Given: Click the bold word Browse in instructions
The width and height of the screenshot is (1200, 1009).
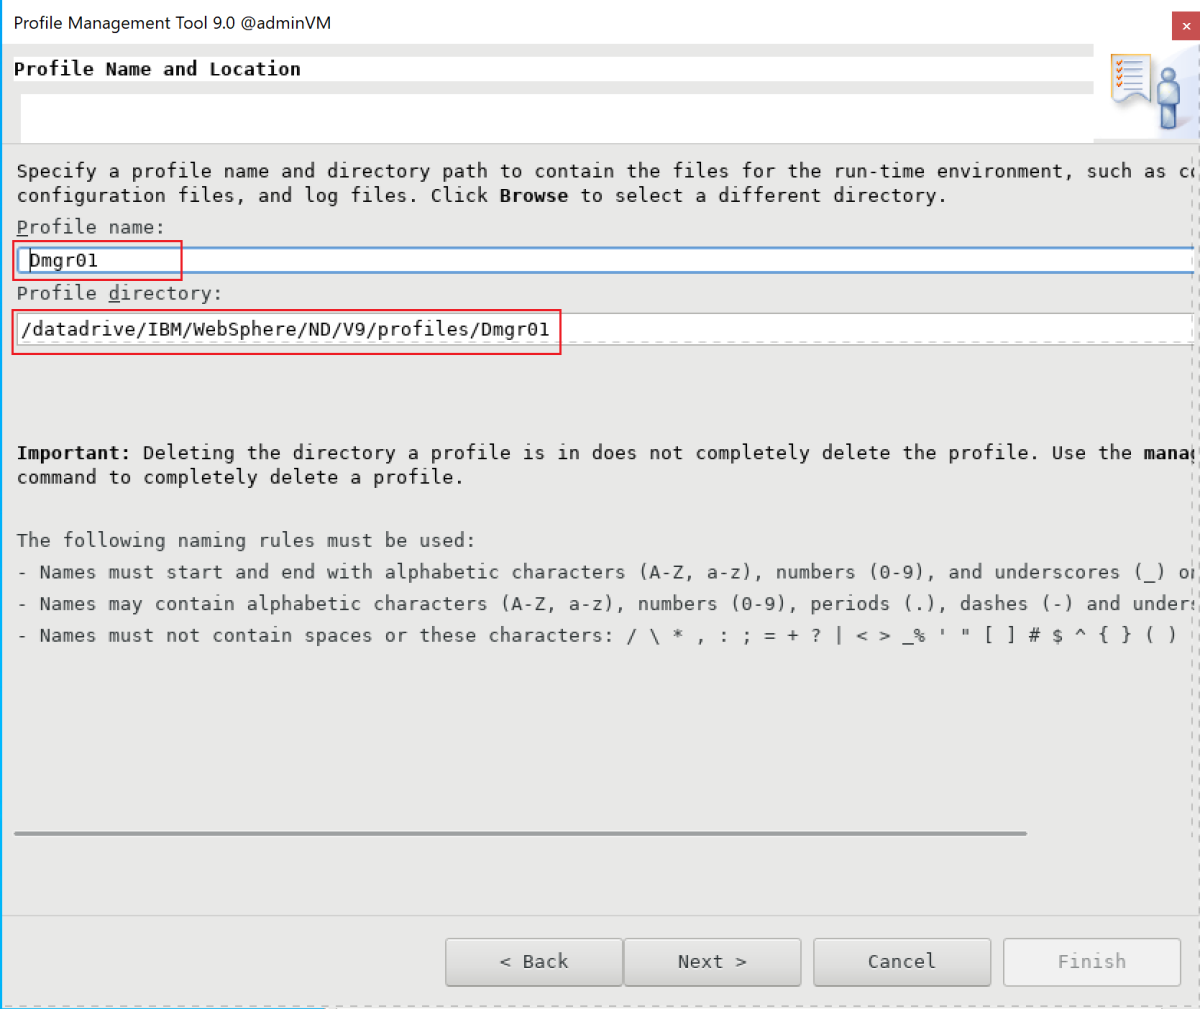Looking at the screenshot, I should [533, 195].
